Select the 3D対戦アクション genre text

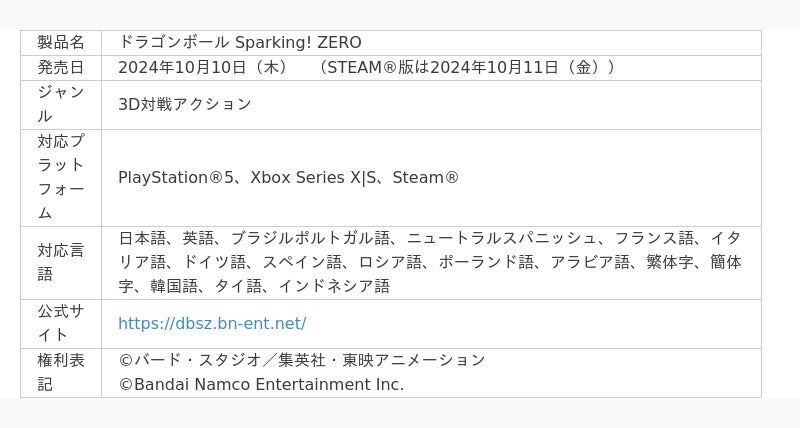click(185, 104)
